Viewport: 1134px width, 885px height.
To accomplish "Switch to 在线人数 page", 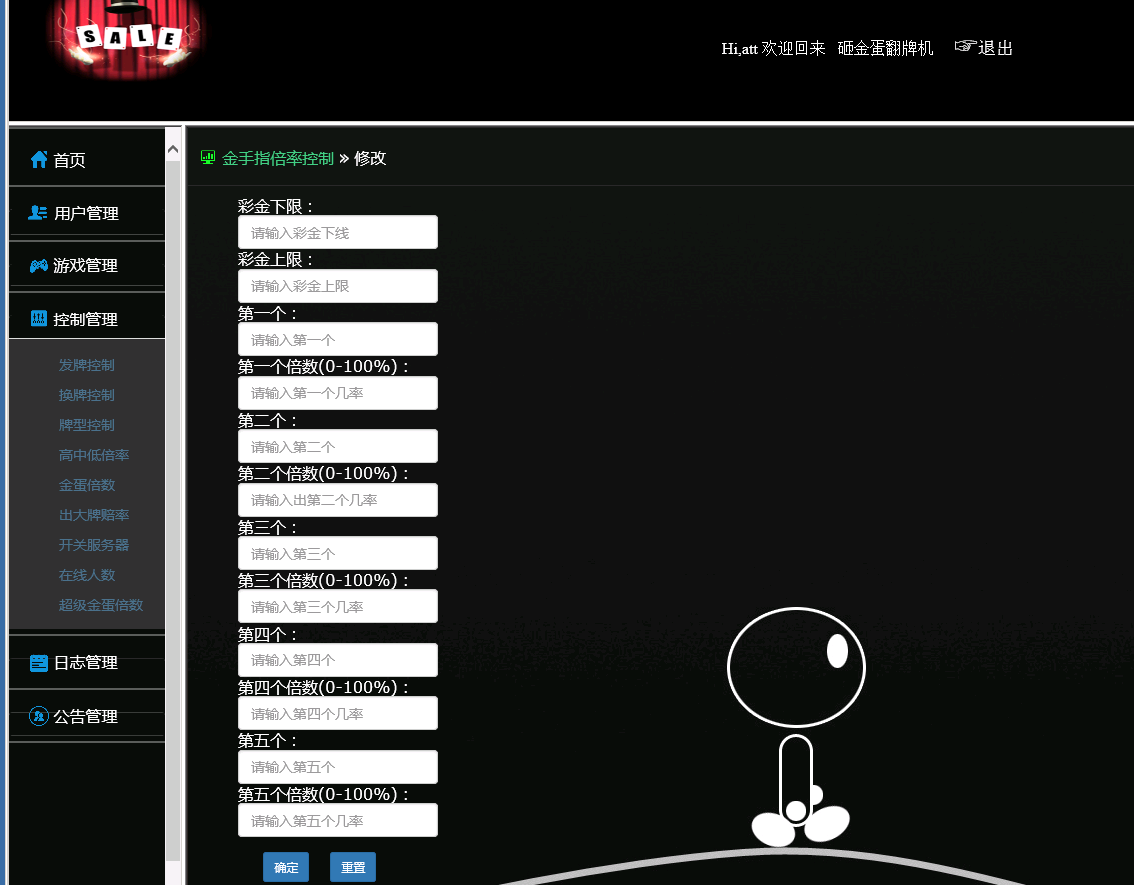I will point(86,574).
